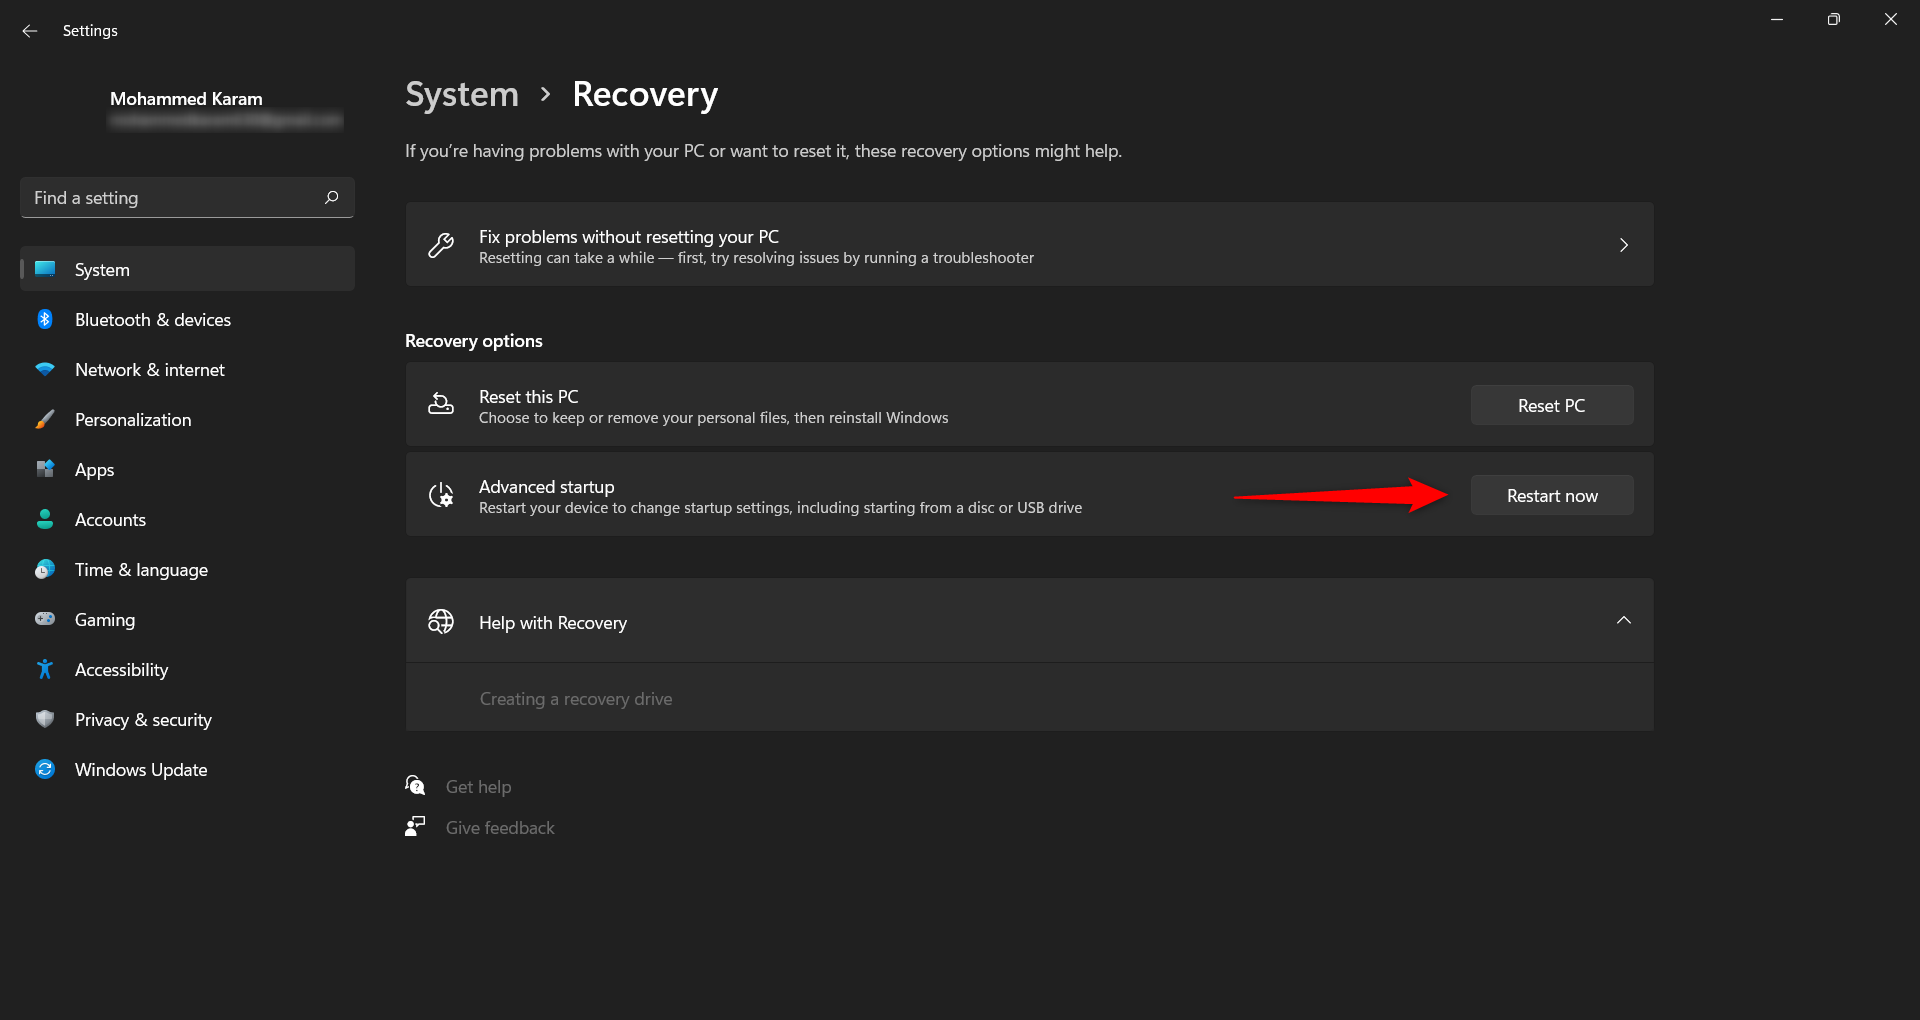Click the Get help chat icon

(415, 786)
